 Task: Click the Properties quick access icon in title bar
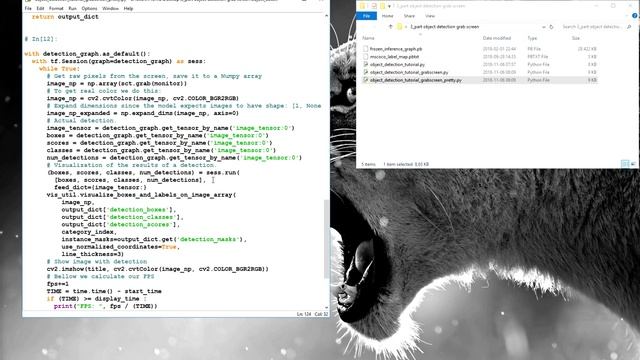coord(373,6)
